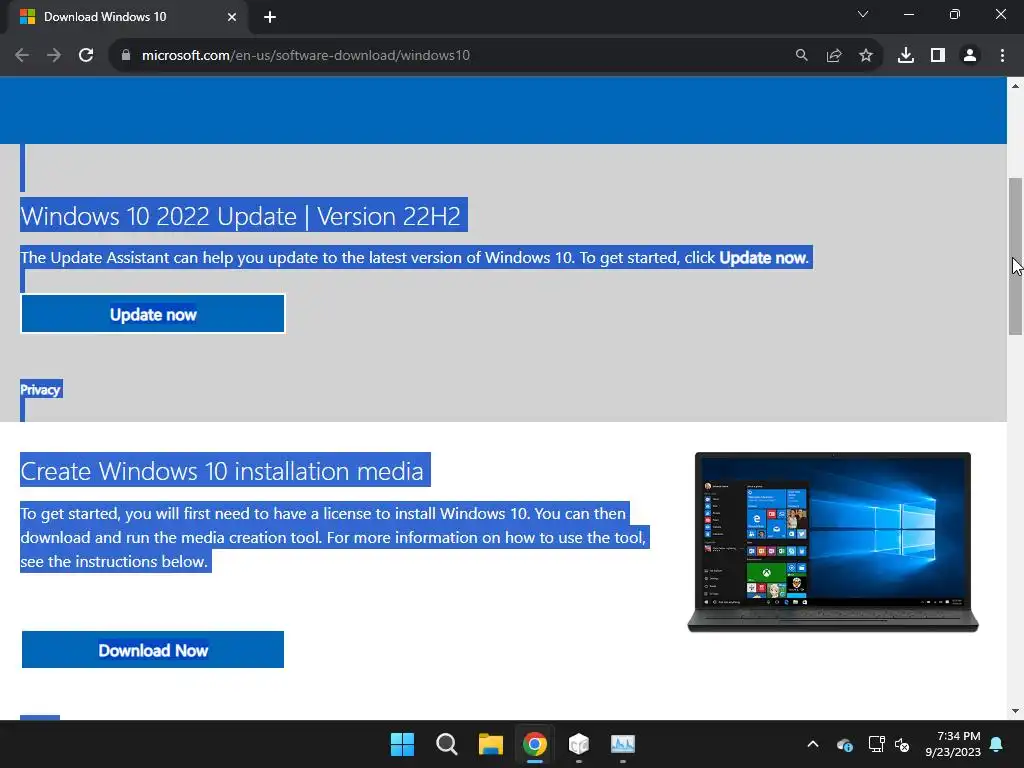
Task: Click the scrollbar up arrow
Action: click(x=1016, y=86)
